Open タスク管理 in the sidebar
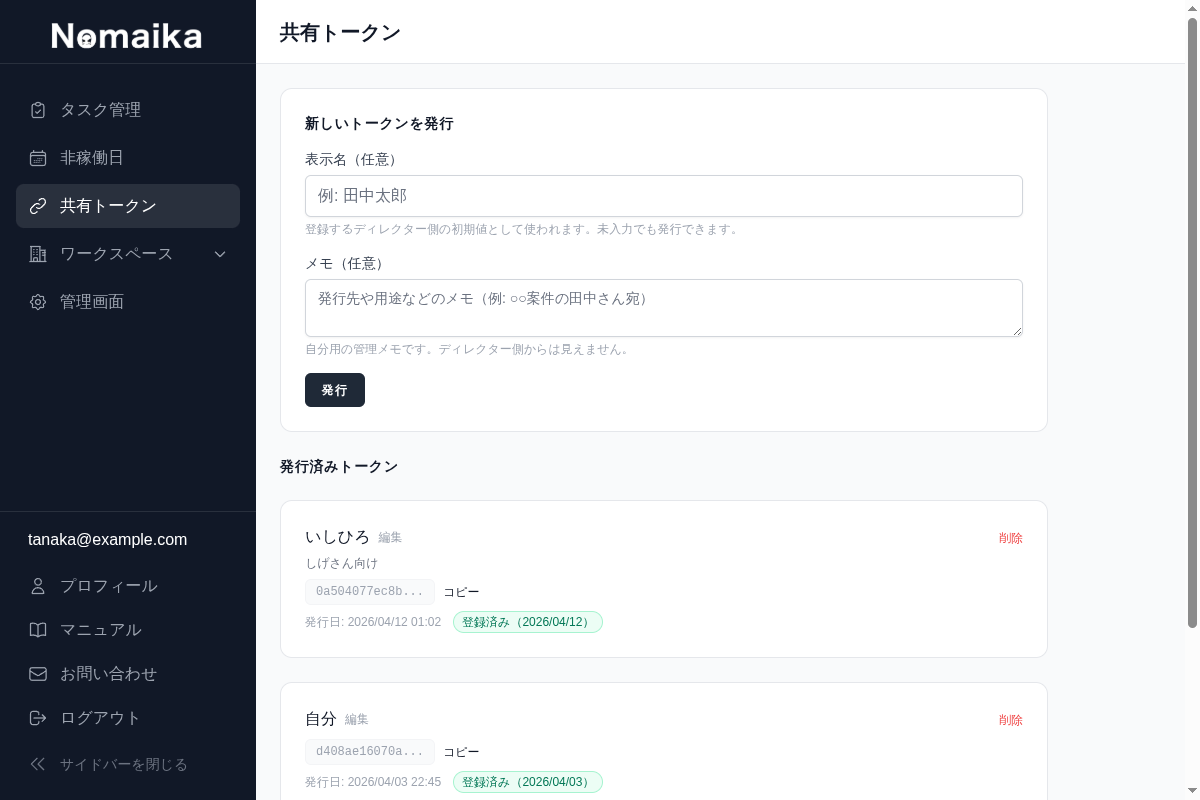The image size is (1200, 800). point(128,110)
